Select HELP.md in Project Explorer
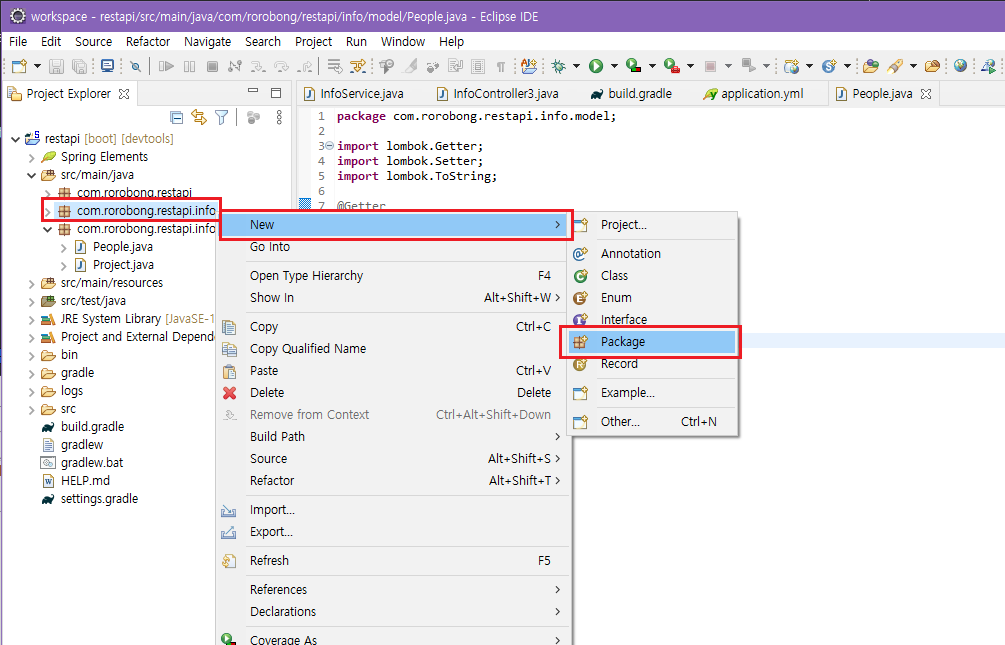This screenshot has width=1005, height=645. pyautogui.click(x=85, y=481)
